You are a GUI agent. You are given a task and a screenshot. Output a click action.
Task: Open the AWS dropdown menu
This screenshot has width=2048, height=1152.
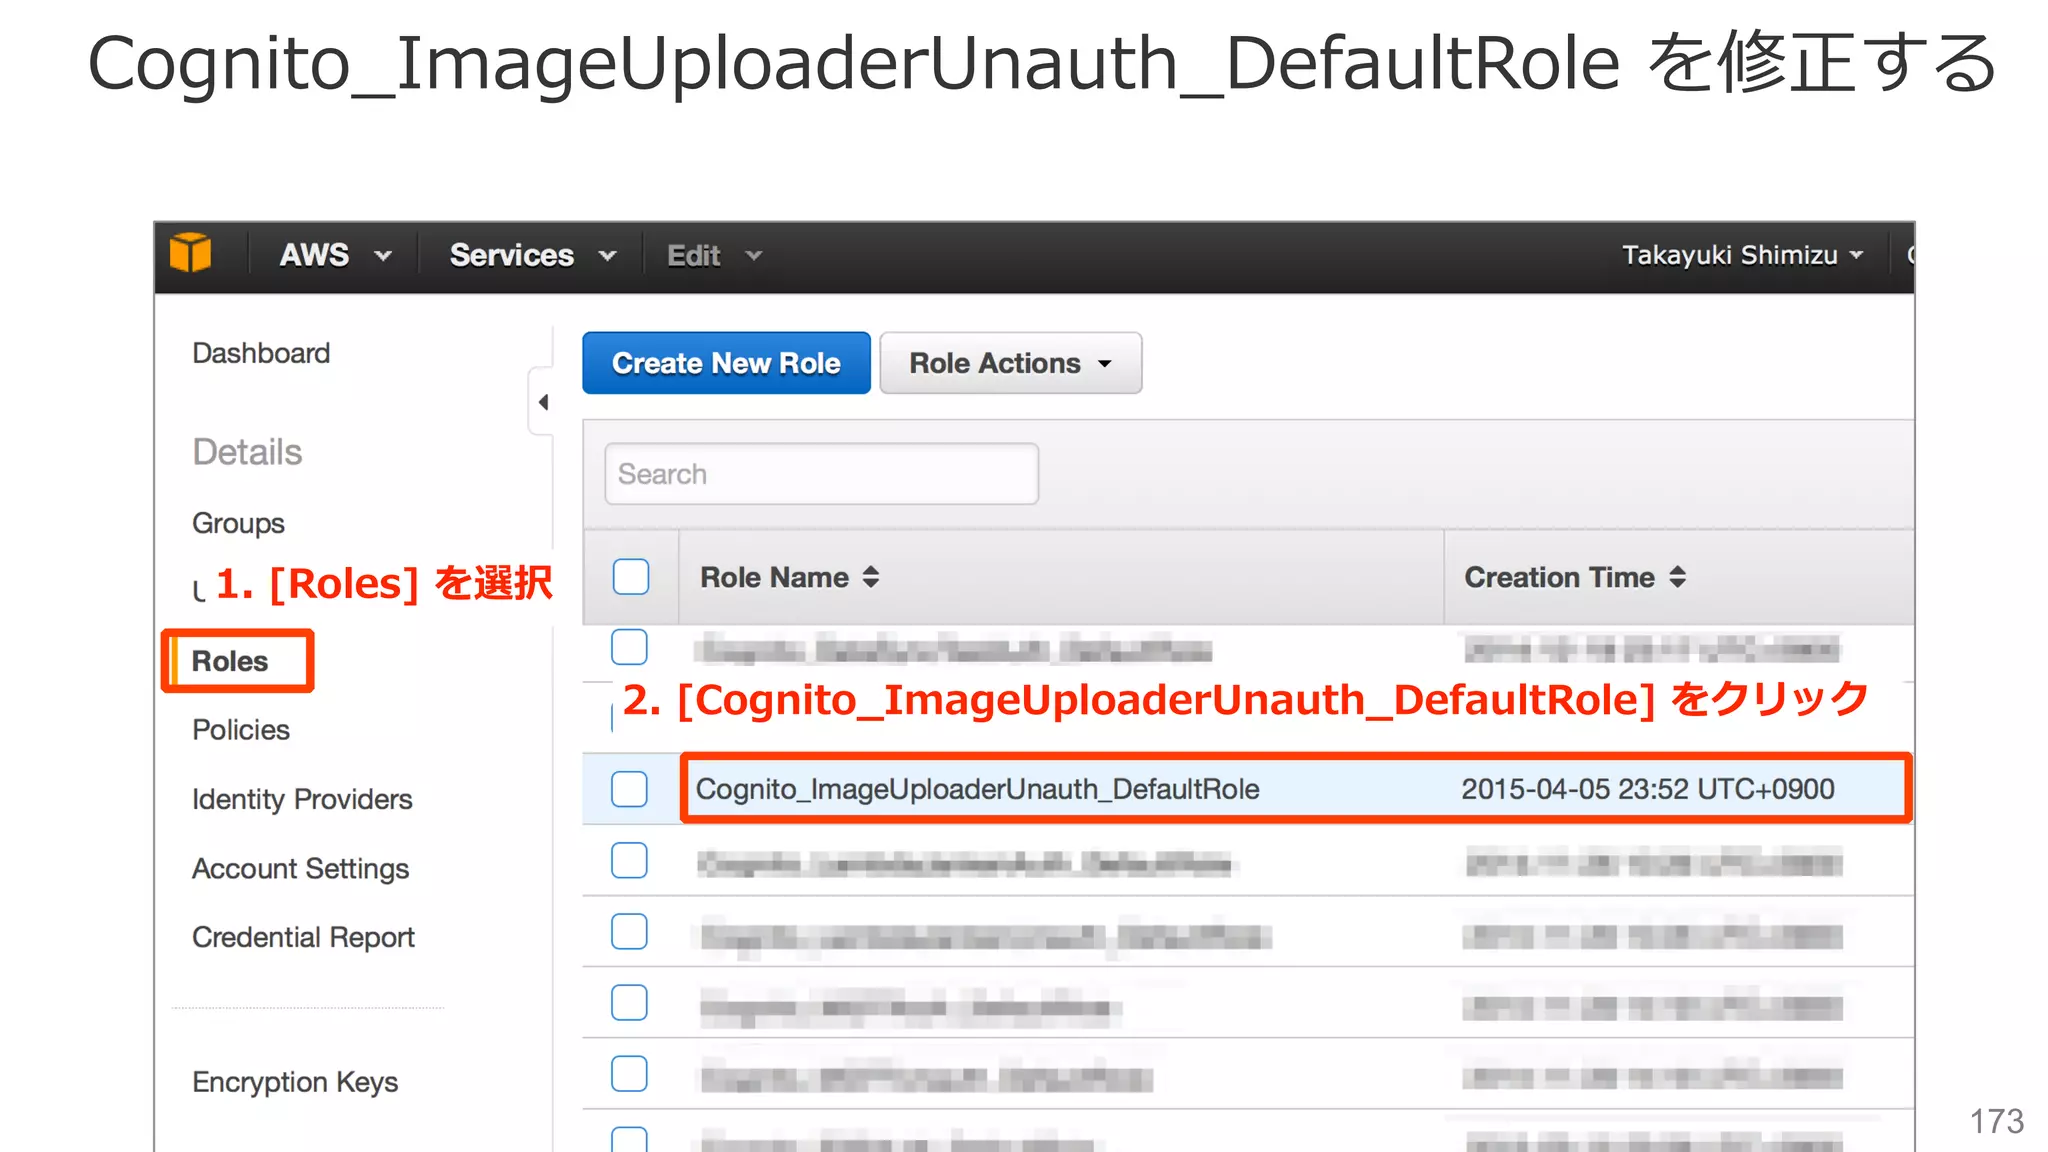click(x=335, y=256)
